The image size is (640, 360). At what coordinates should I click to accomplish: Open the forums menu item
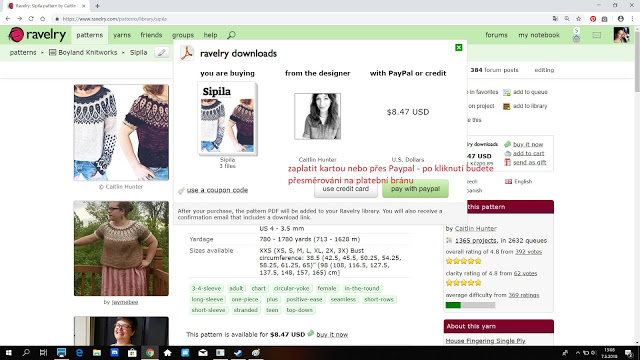point(496,35)
